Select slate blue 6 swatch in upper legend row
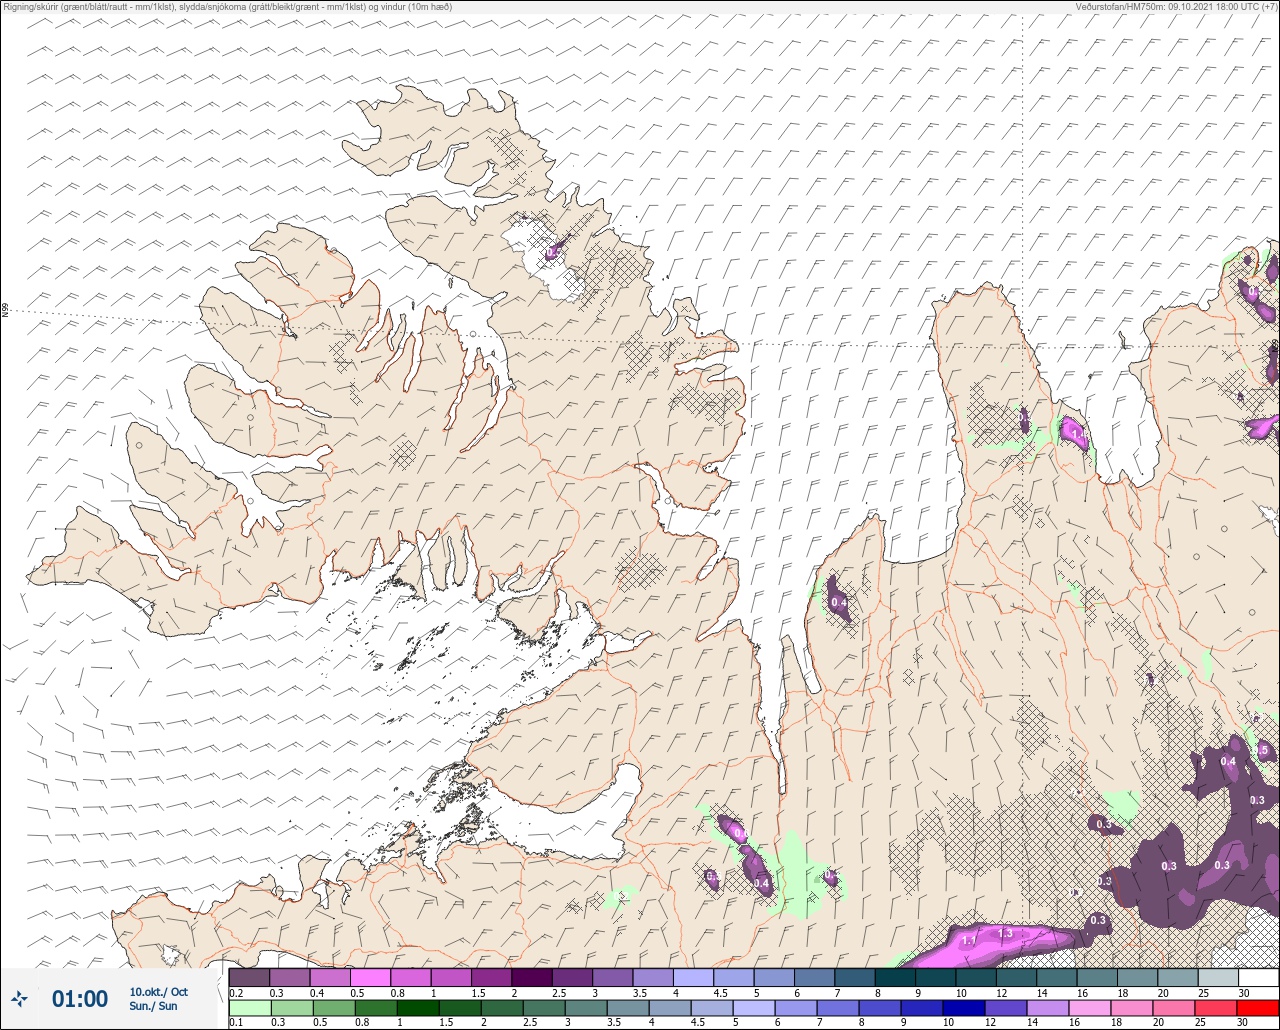 [814, 977]
